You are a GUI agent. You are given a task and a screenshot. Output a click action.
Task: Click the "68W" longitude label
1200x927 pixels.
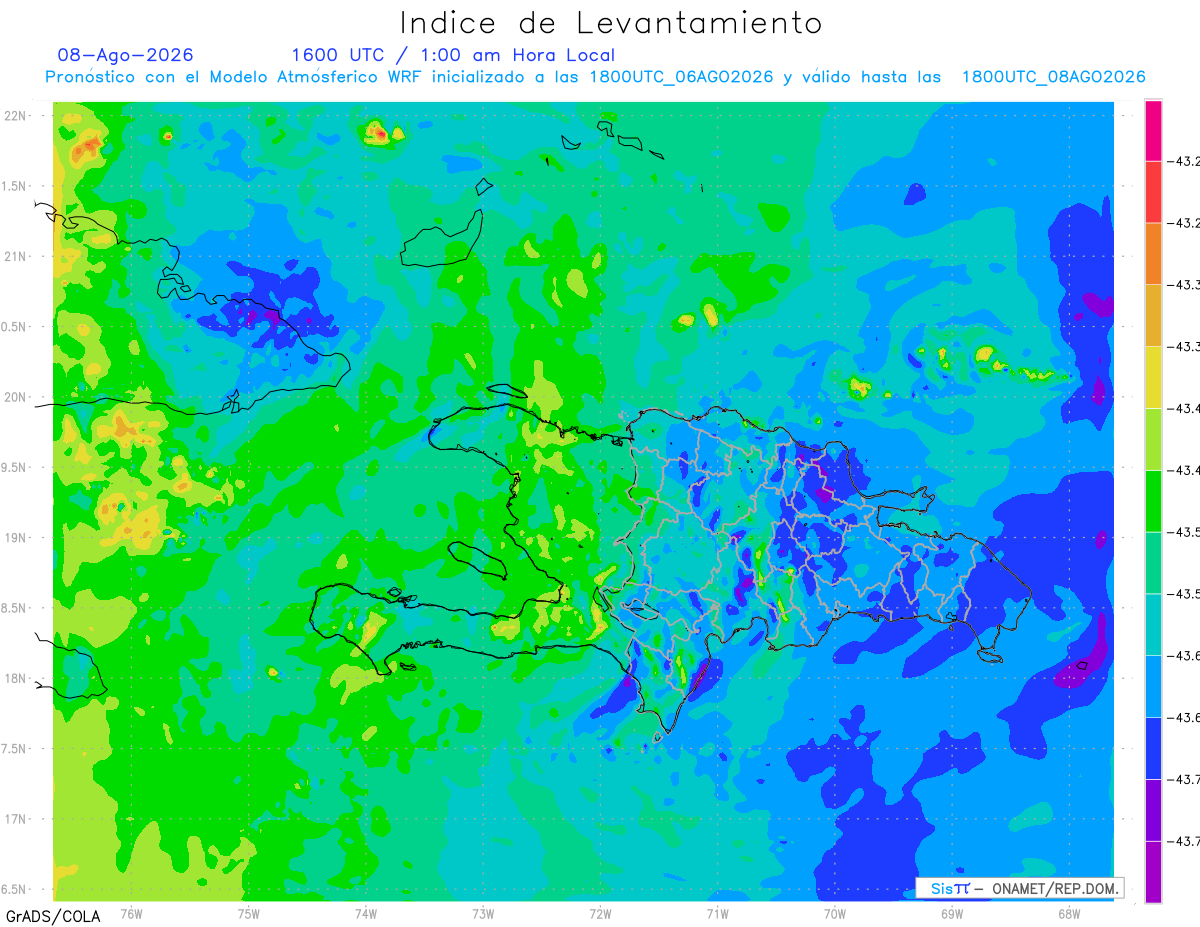point(1069,913)
